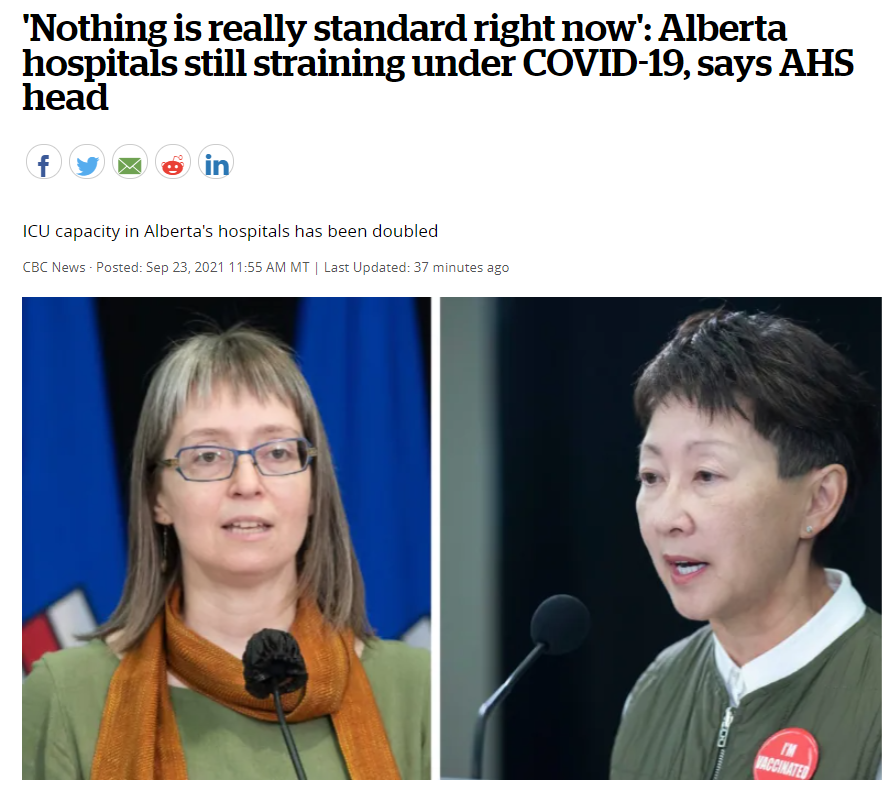The image size is (895, 786).
Task: Share the article via Twitter icon
Action: click(x=87, y=162)
